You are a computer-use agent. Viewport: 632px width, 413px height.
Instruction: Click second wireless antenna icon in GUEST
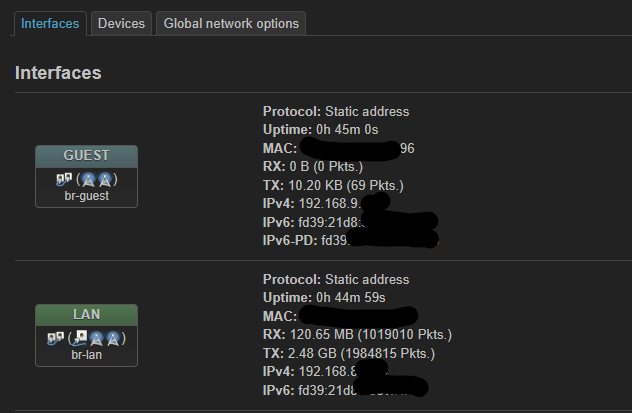(105, 179)
